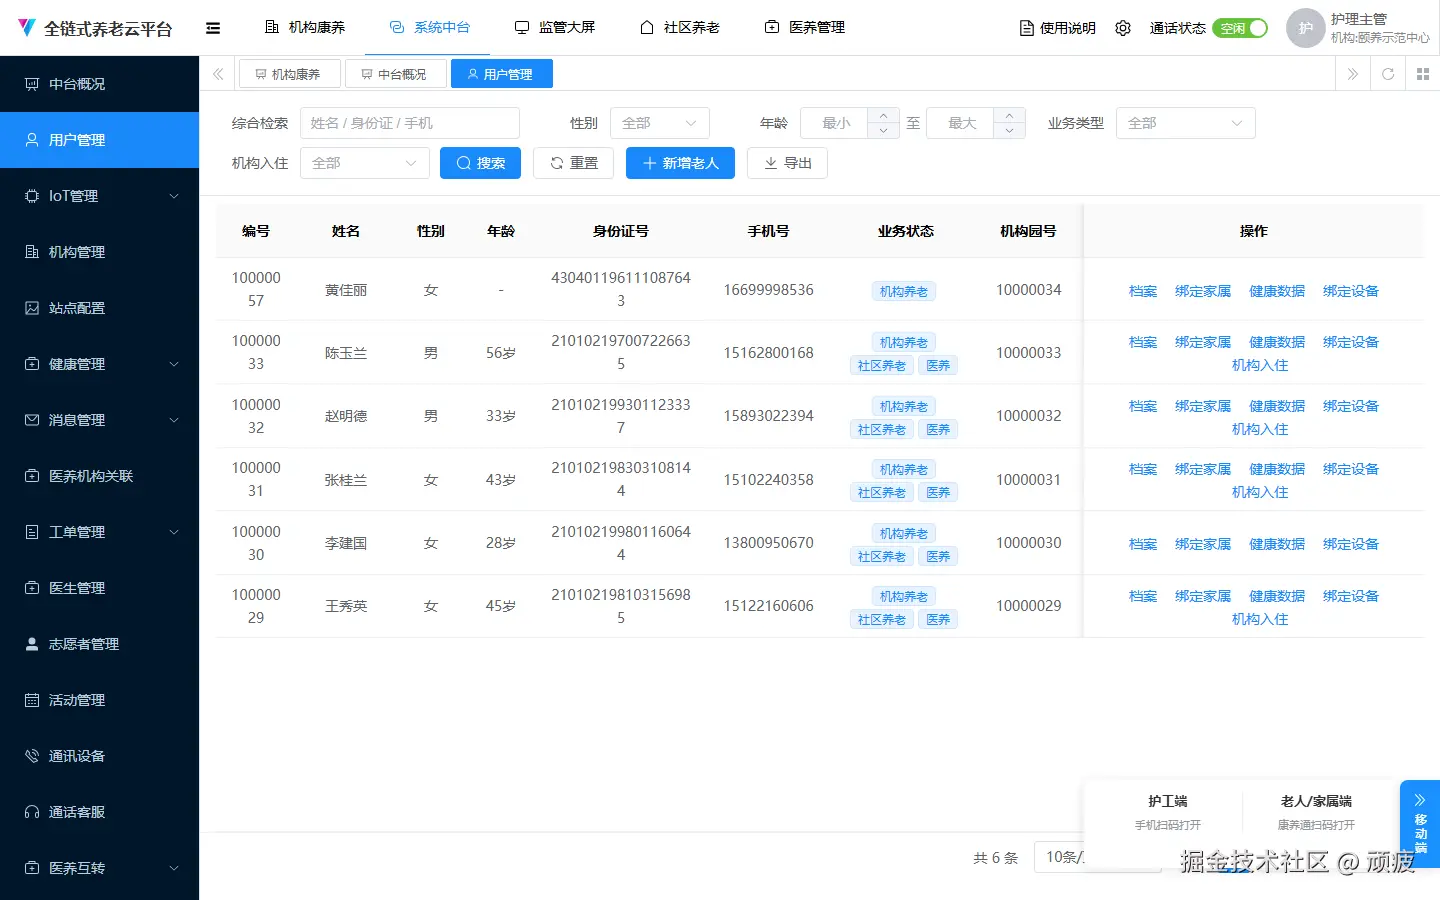This screenshot has width=1440, height=900.
Task: Open 站点配置 in the sidebar
Action: [x=100, y=308]
